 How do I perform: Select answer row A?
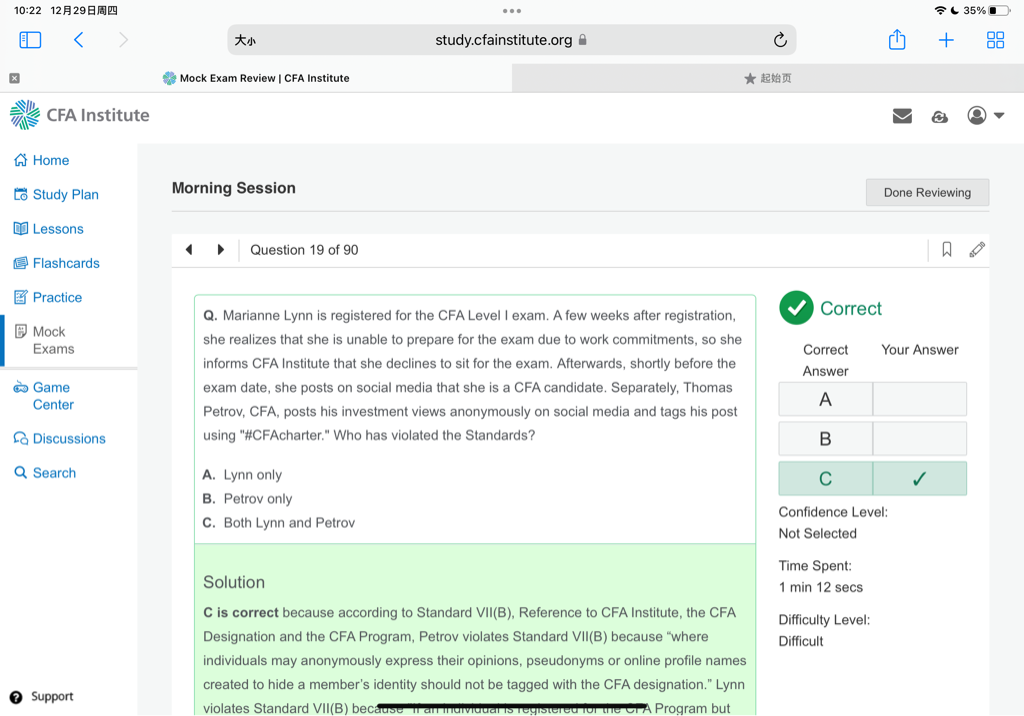[x=872, y=399]
